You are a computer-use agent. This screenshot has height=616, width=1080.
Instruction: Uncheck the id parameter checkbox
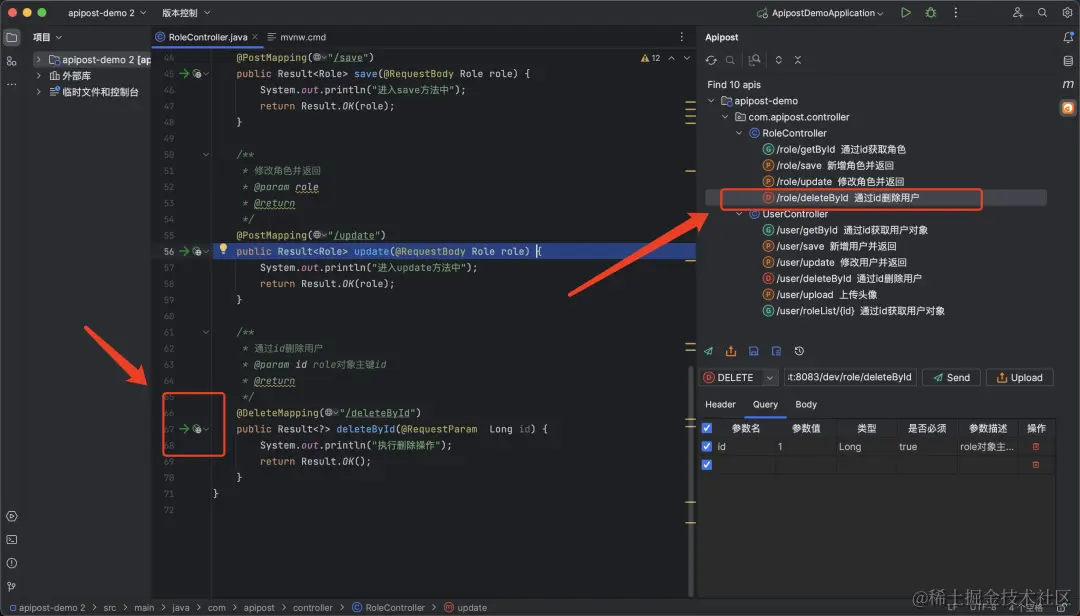(707, 446)
